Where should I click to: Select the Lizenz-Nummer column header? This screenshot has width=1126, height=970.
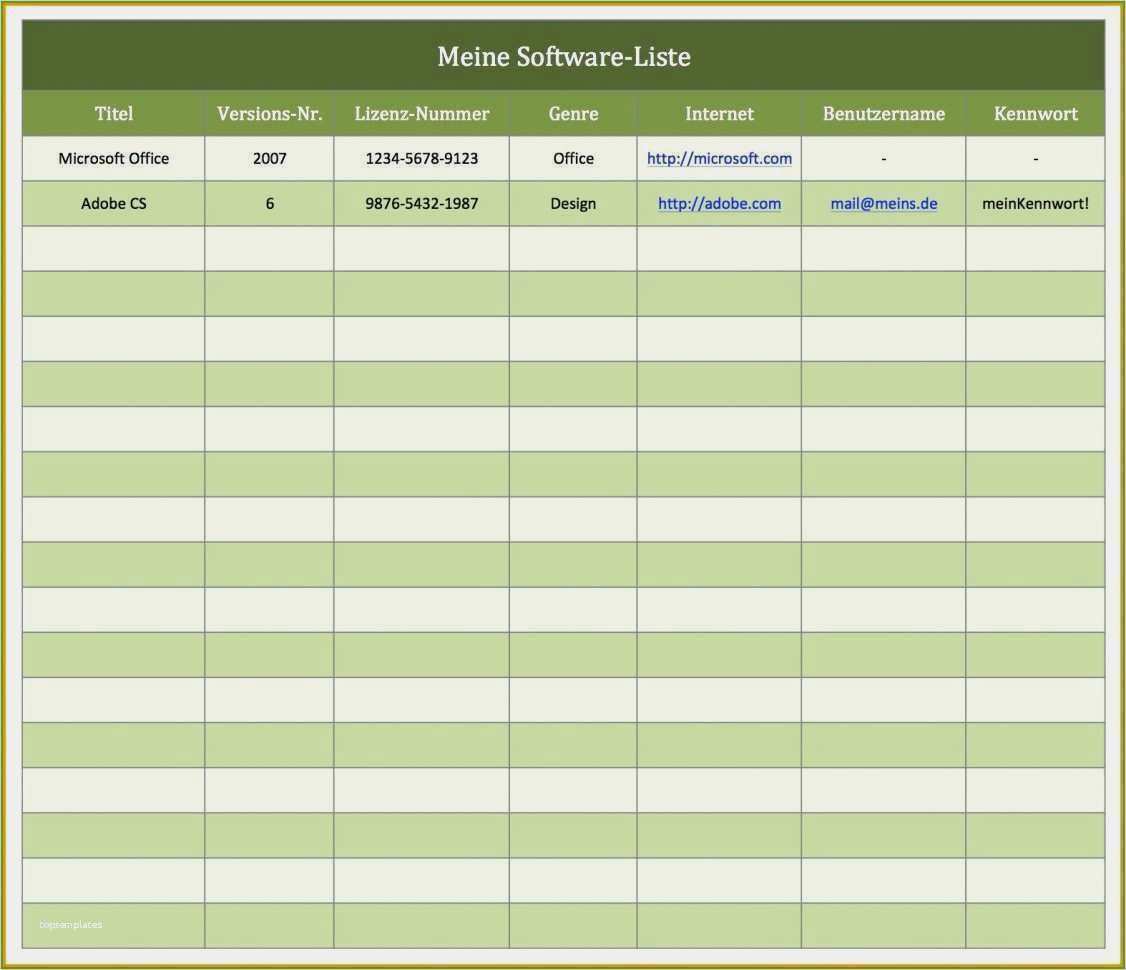(422, 113)
